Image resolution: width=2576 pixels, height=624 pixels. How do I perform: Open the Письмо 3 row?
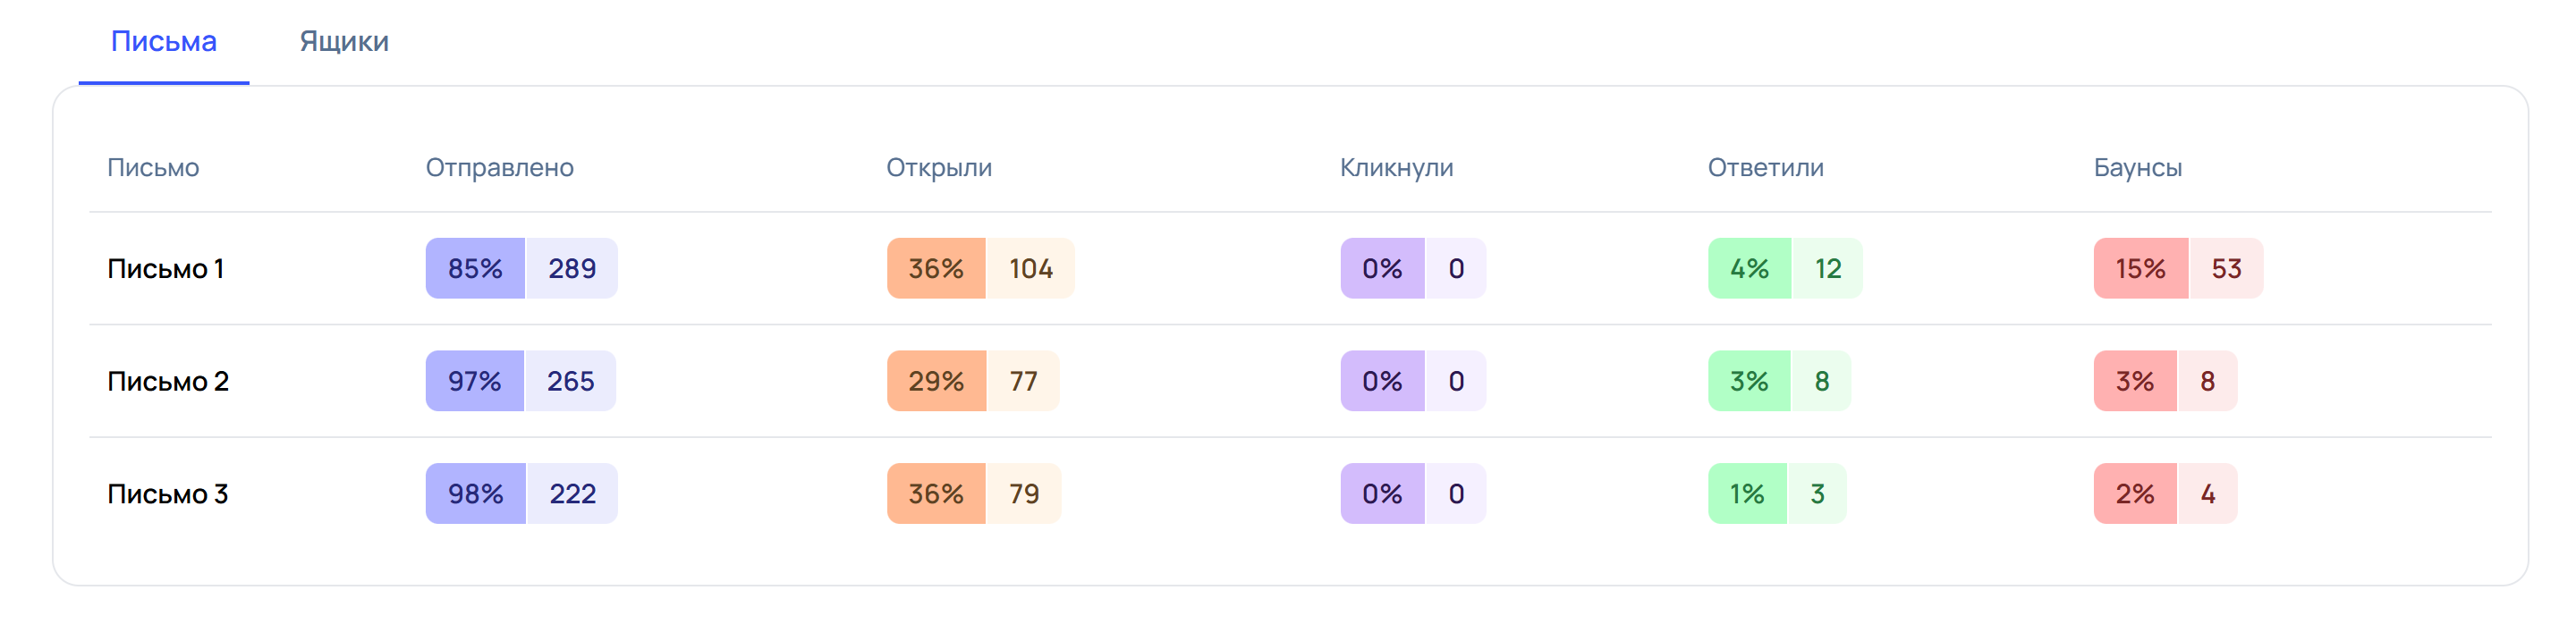tap(1290, 494)
